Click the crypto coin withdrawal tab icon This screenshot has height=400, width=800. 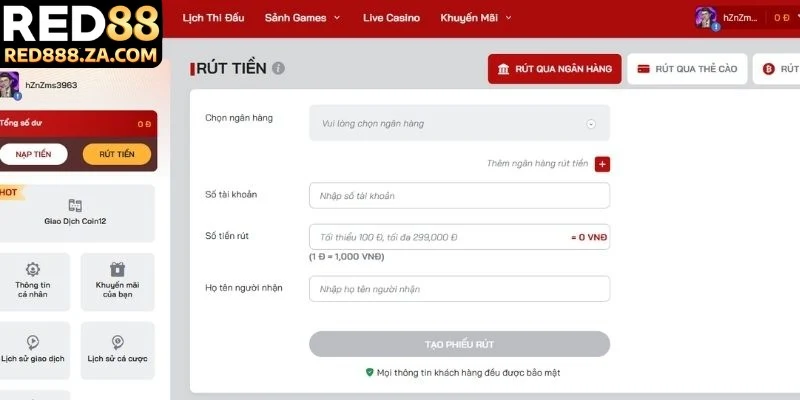(769, 69)
